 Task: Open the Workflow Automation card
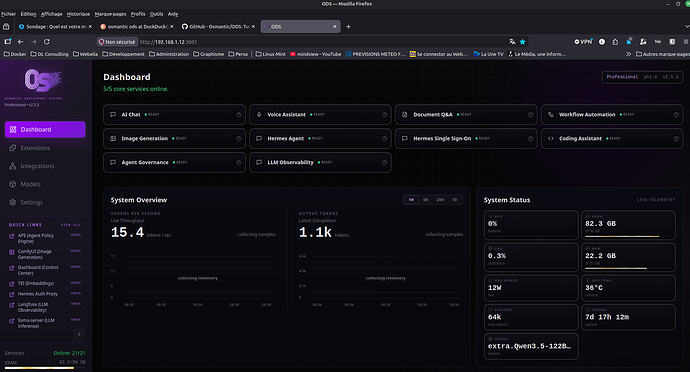(612, 114)
